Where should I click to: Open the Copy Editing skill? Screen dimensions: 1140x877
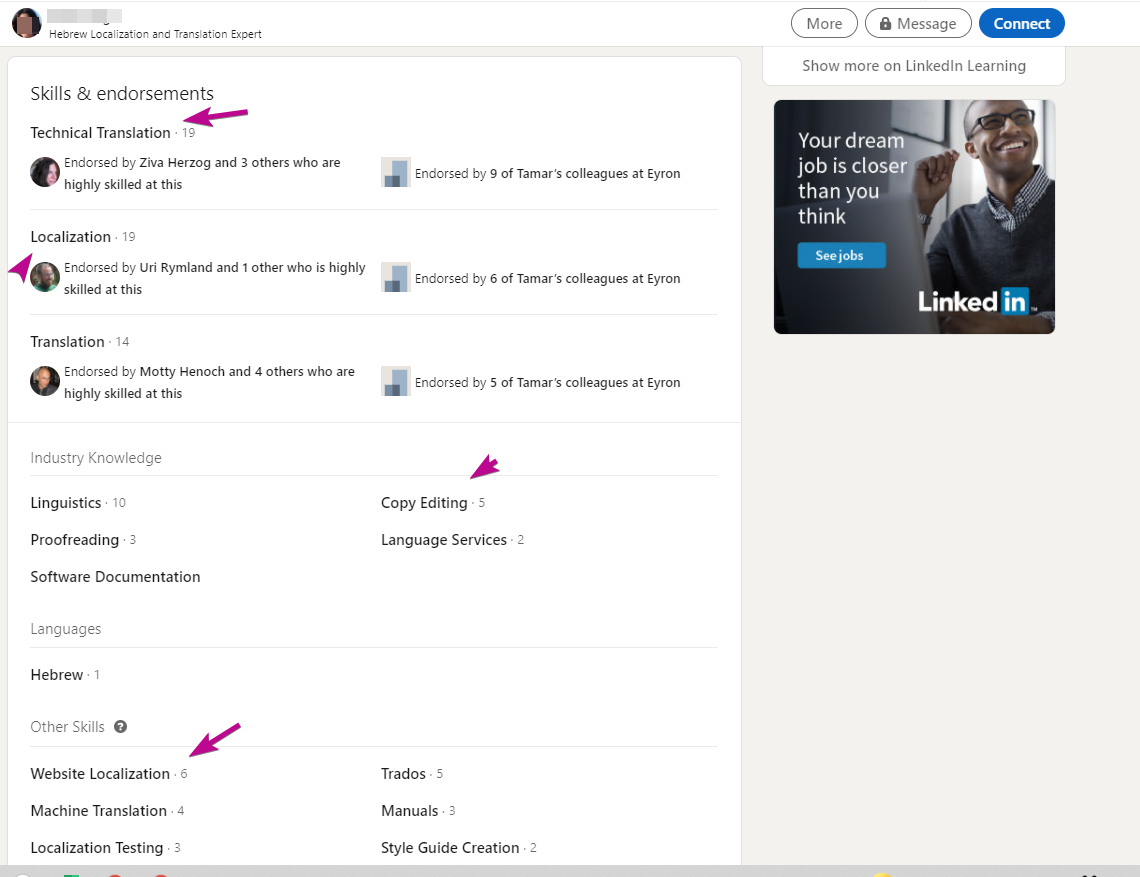pos(424,502)
